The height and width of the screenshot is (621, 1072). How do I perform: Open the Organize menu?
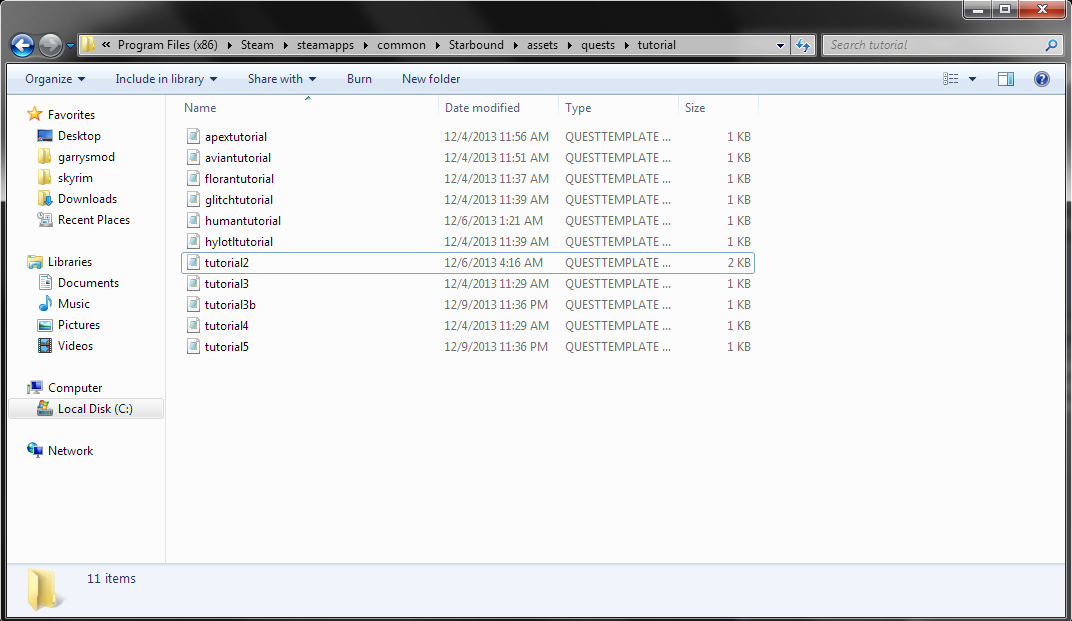(55, 79)
